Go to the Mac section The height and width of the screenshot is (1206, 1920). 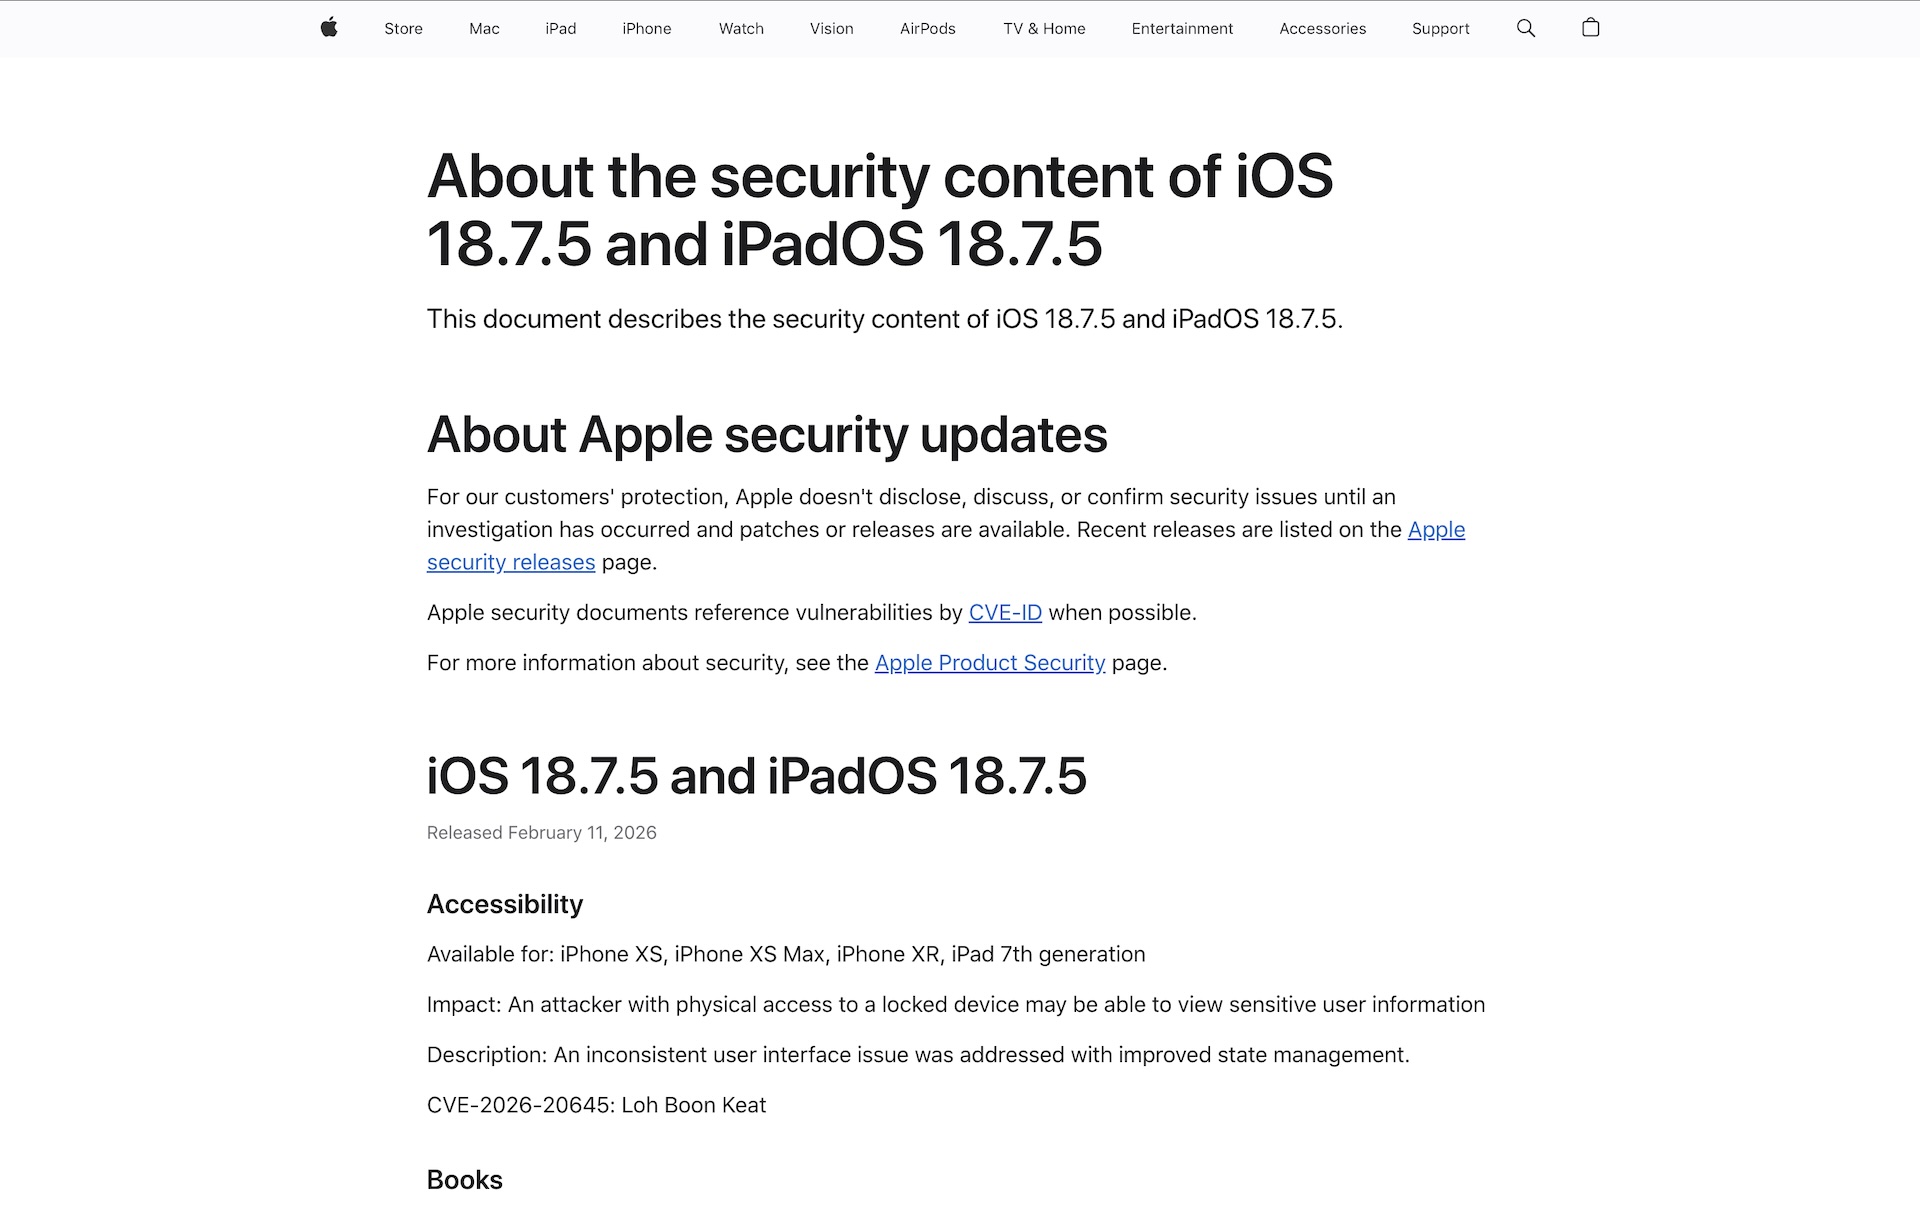click(x=484, y=29)
